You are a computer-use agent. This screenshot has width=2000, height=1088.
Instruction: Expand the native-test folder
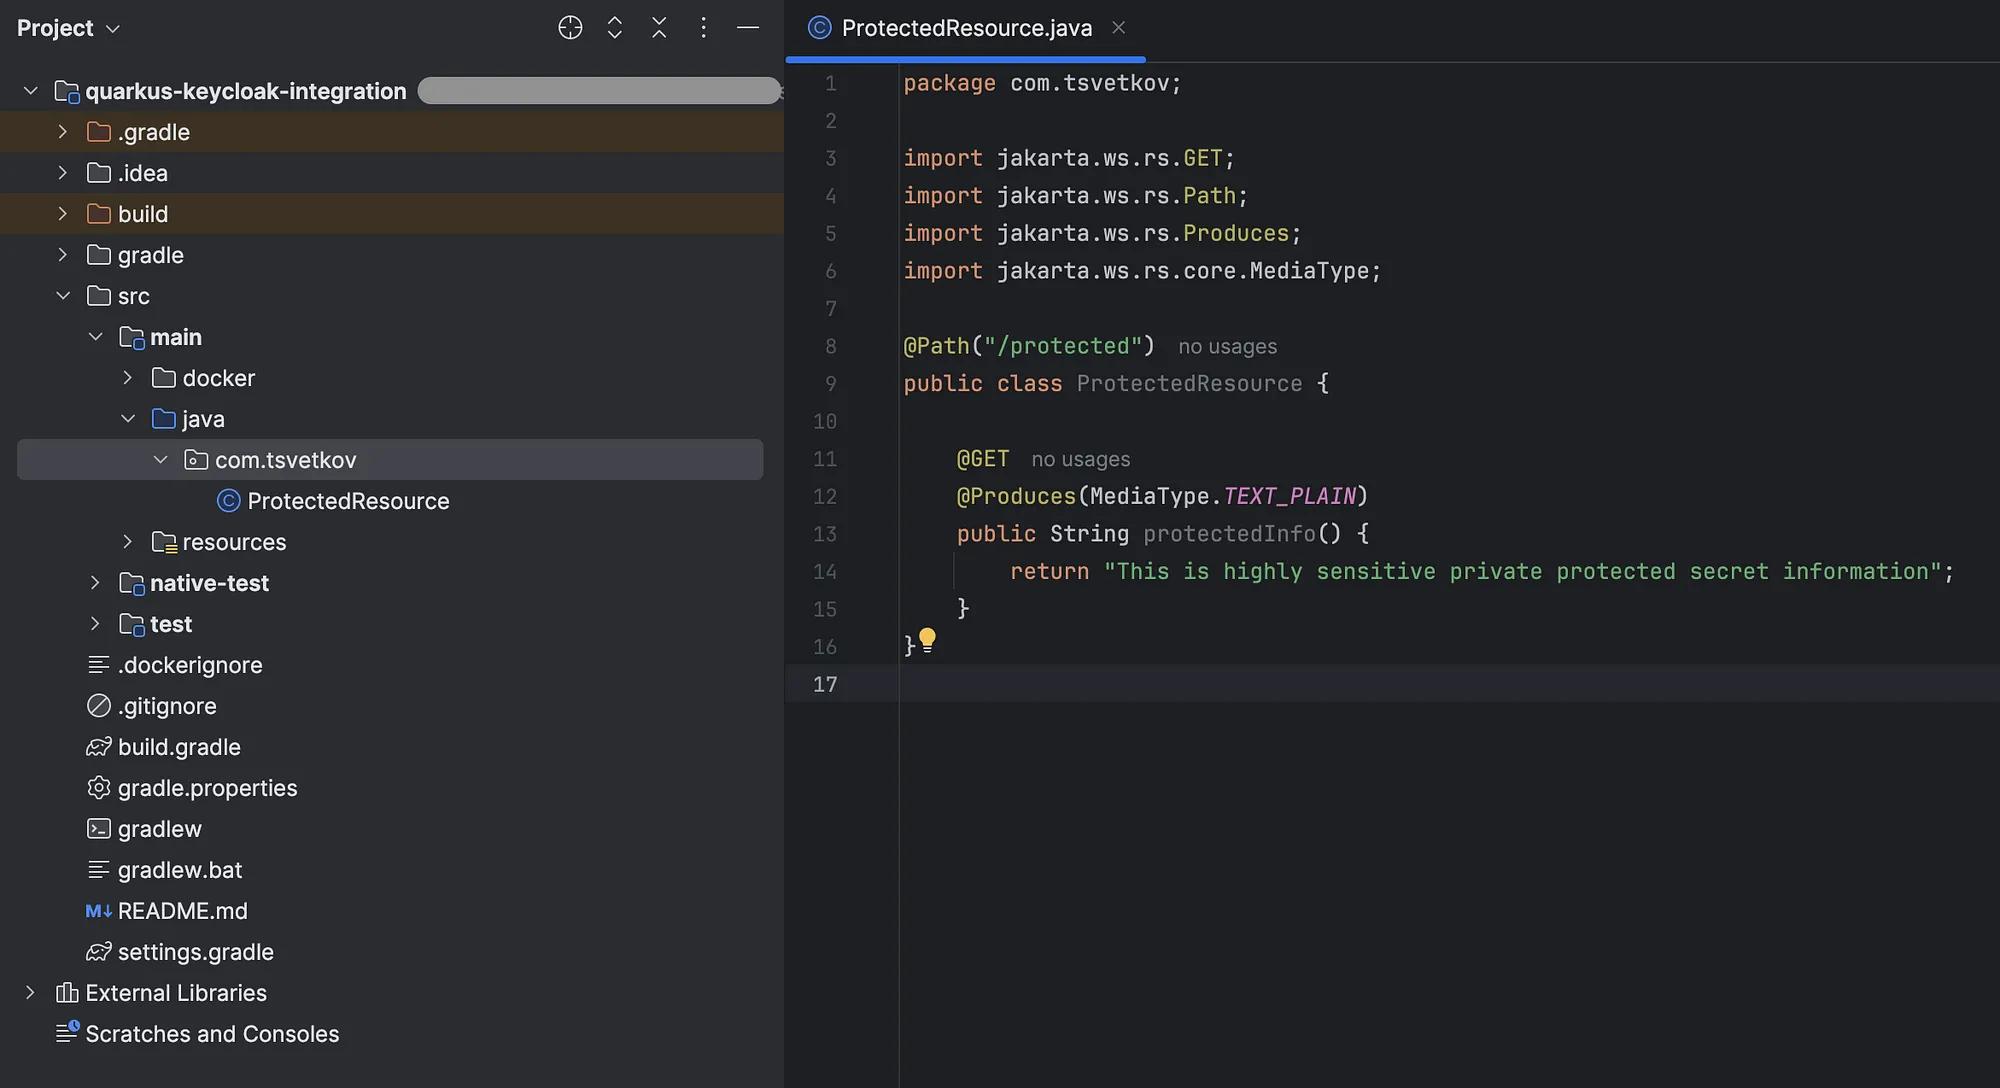[x=96, y=583]
